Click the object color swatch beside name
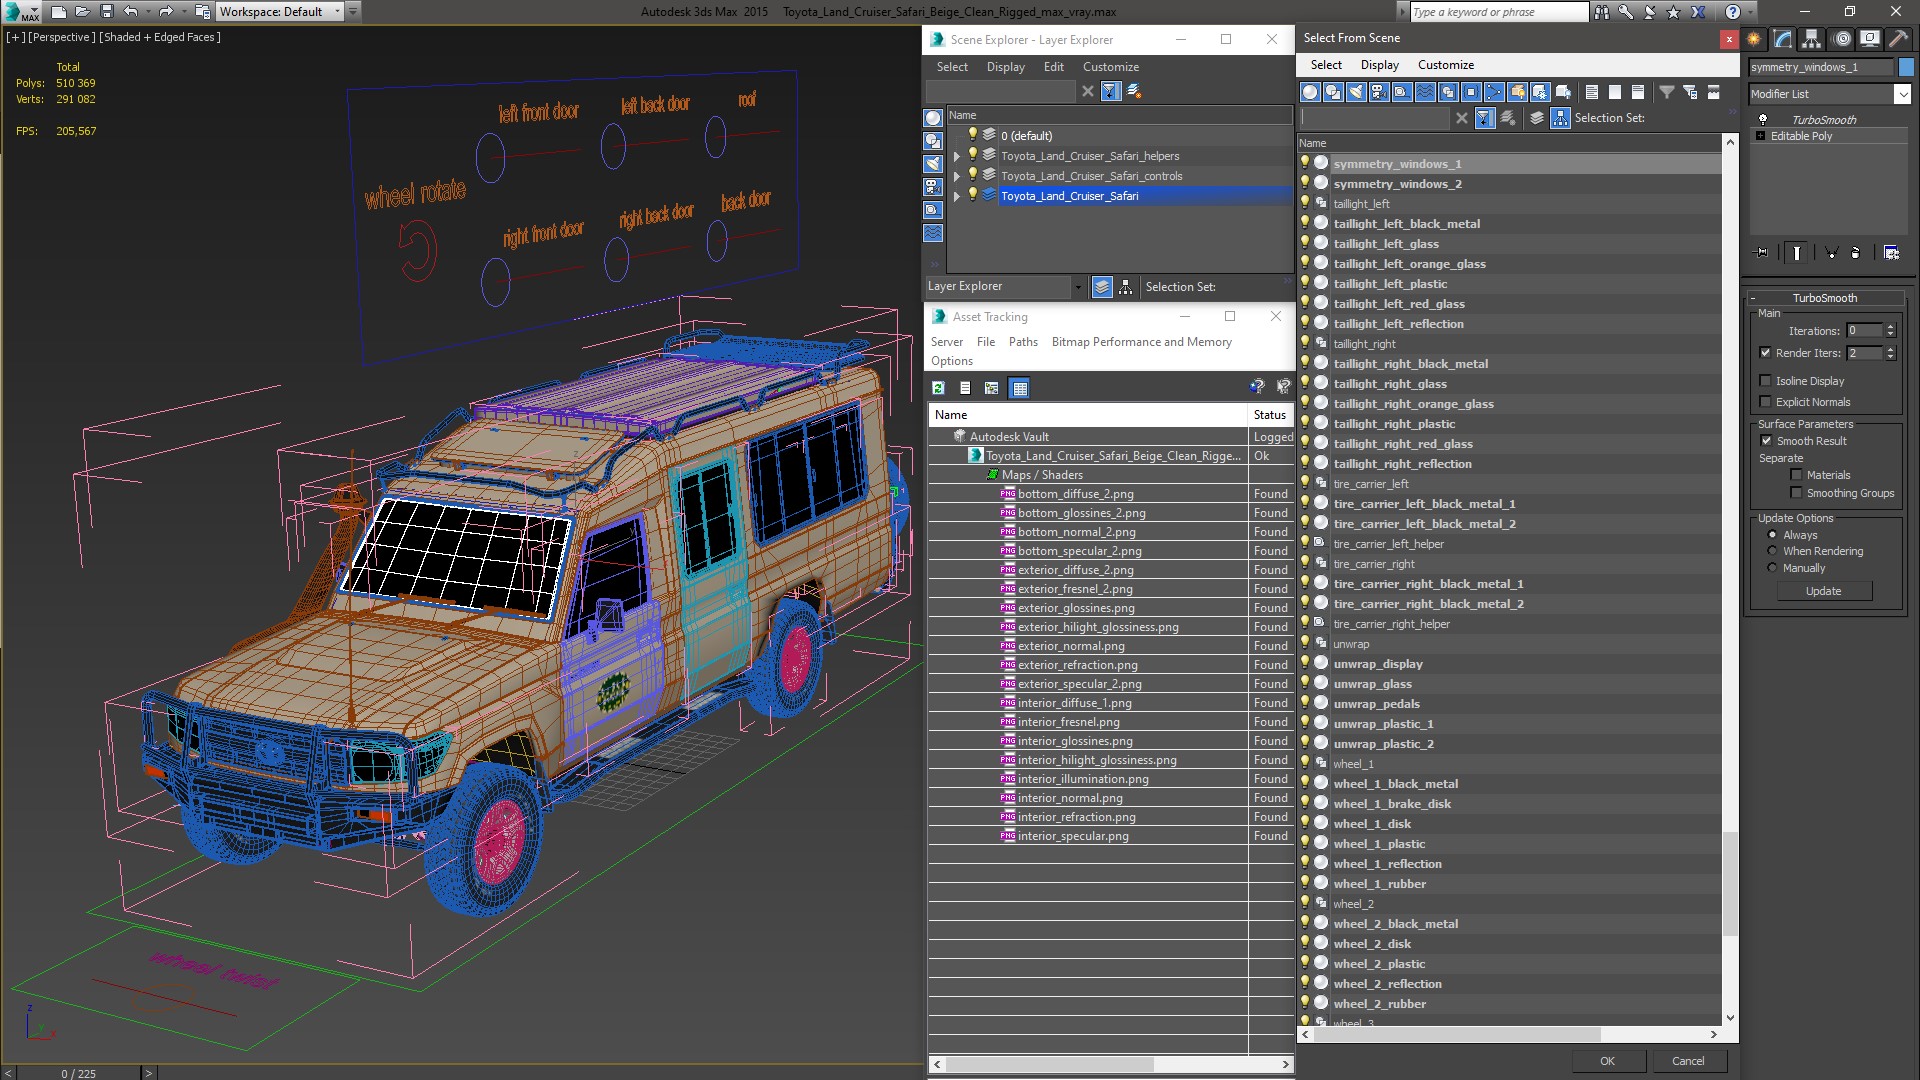This screenshot has height=1080, width=1920. (1906, 67)
